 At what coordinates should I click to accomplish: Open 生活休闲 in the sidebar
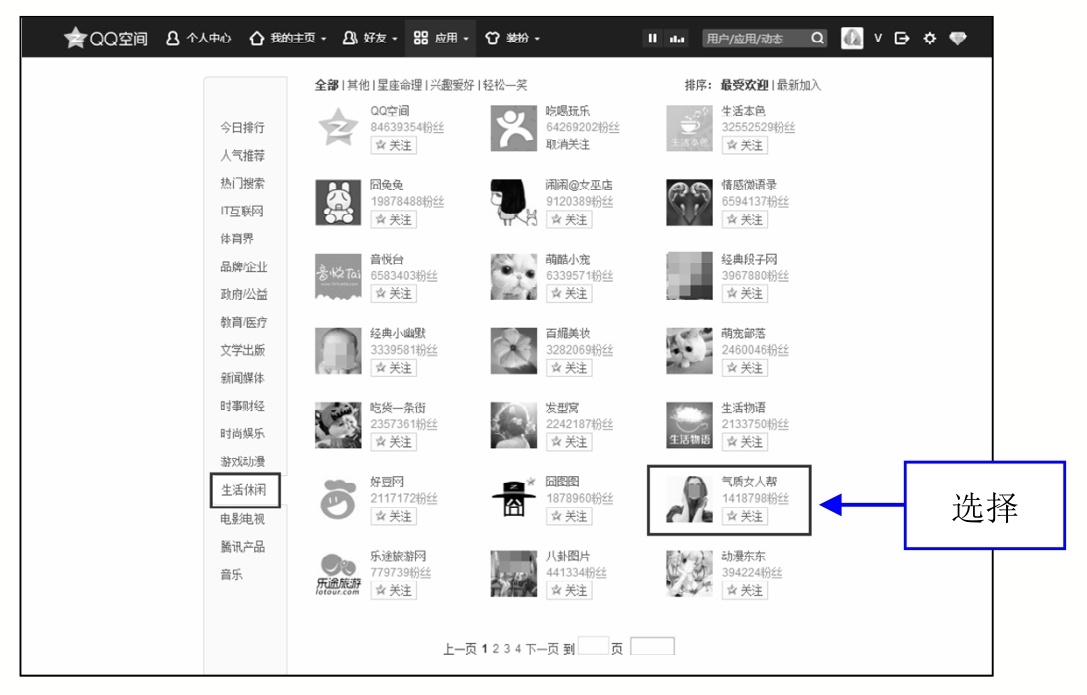pyautogui.click(x=243, y=490)
